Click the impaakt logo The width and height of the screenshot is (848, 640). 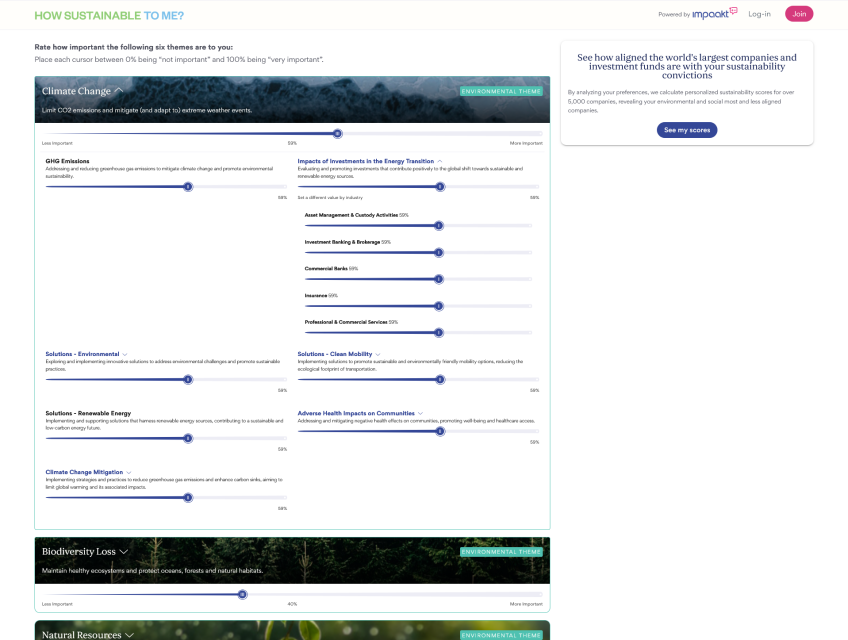click(x=714, y=14)
